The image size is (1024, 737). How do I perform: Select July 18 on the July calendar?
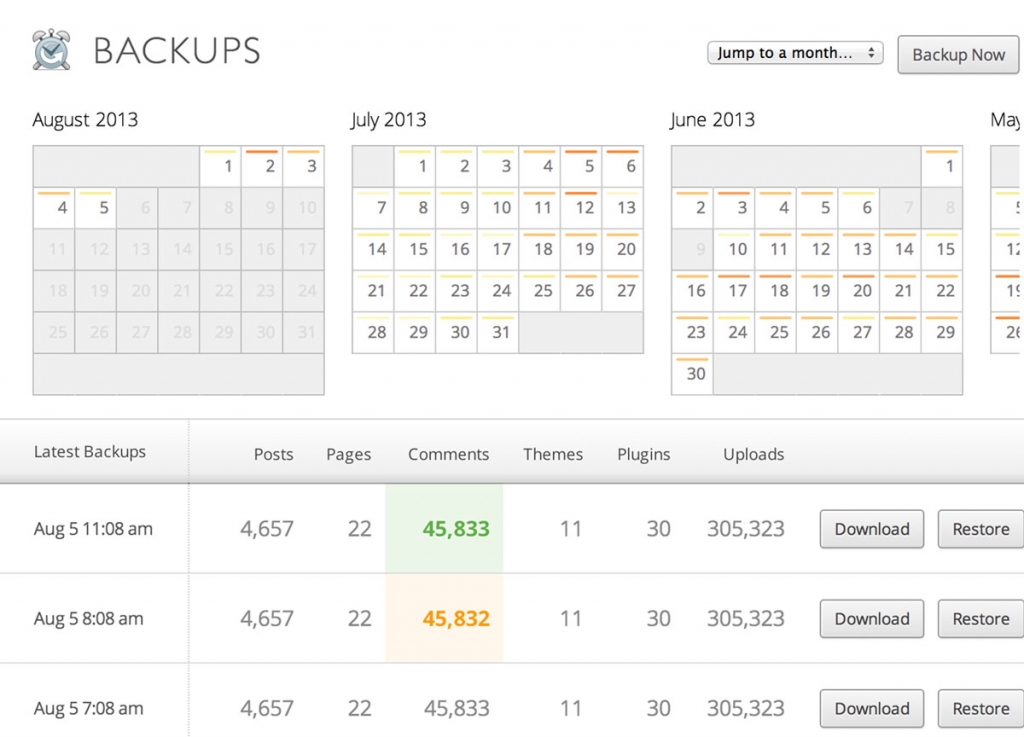pyautogui.click(x=541, y=250)
